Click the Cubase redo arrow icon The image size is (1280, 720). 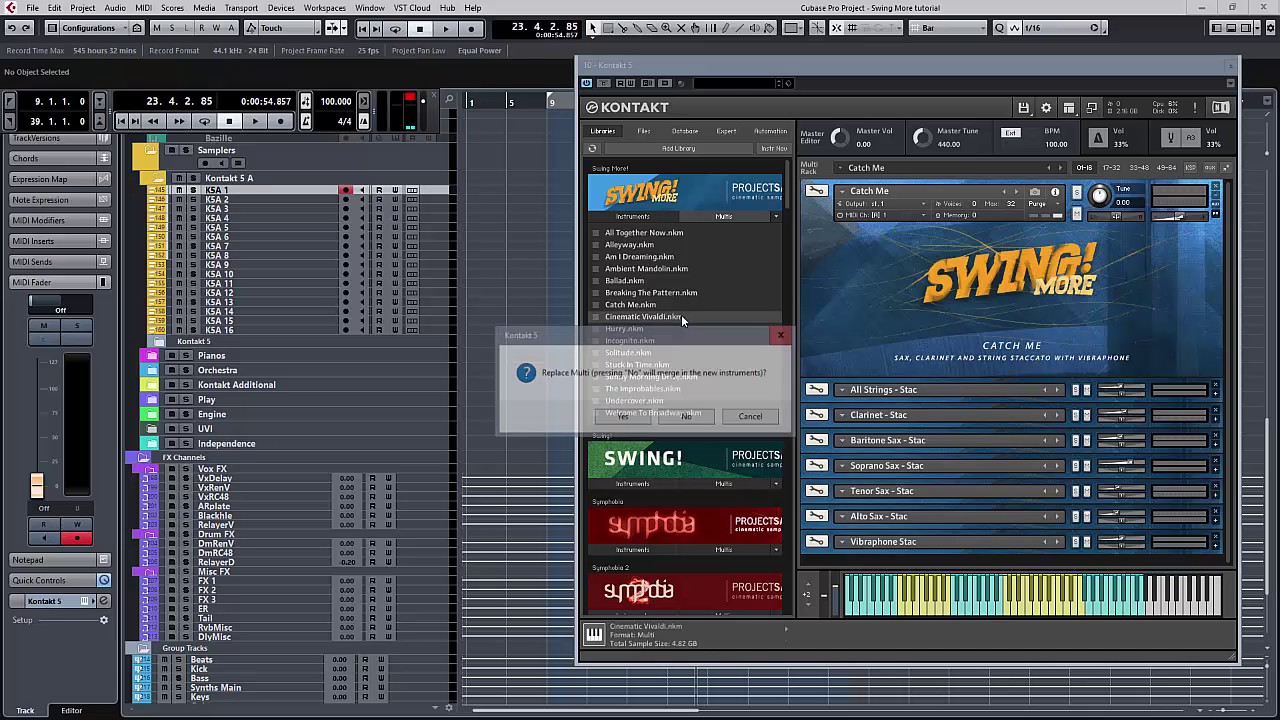(x=27, y=28)
